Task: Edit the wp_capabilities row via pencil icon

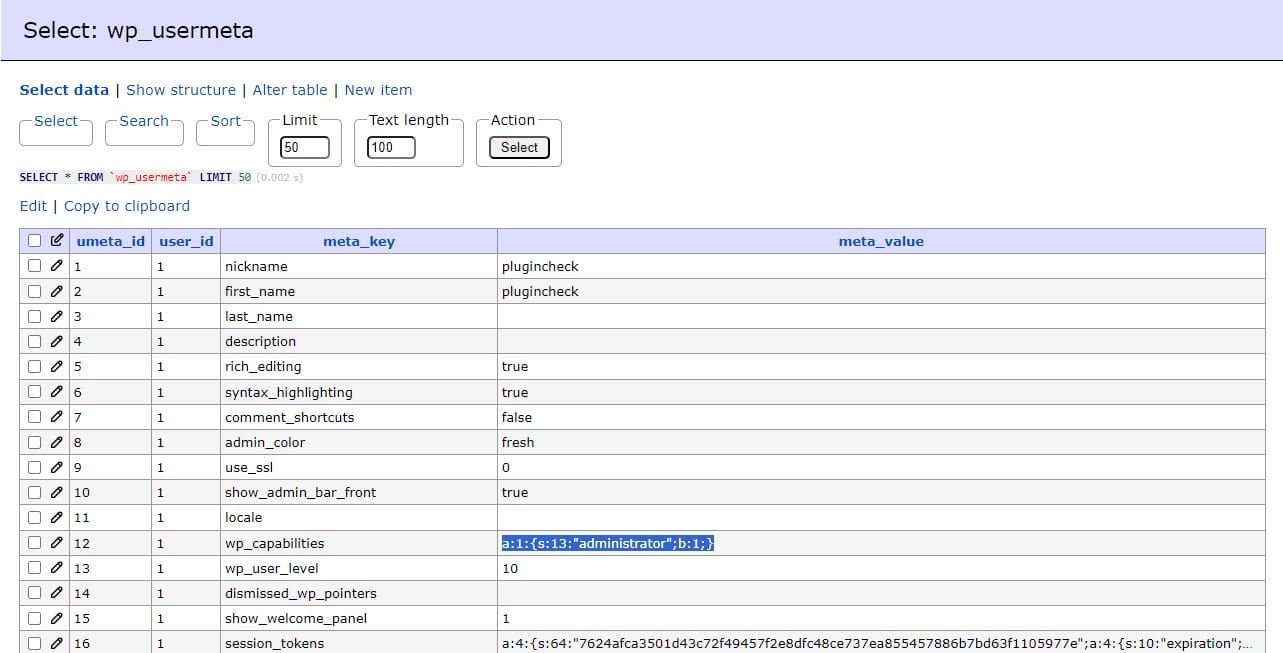Action: coord(56,543)
